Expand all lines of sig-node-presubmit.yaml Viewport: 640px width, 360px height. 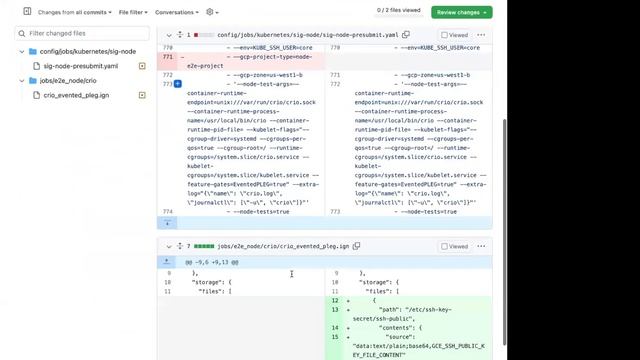click(180, 35)
